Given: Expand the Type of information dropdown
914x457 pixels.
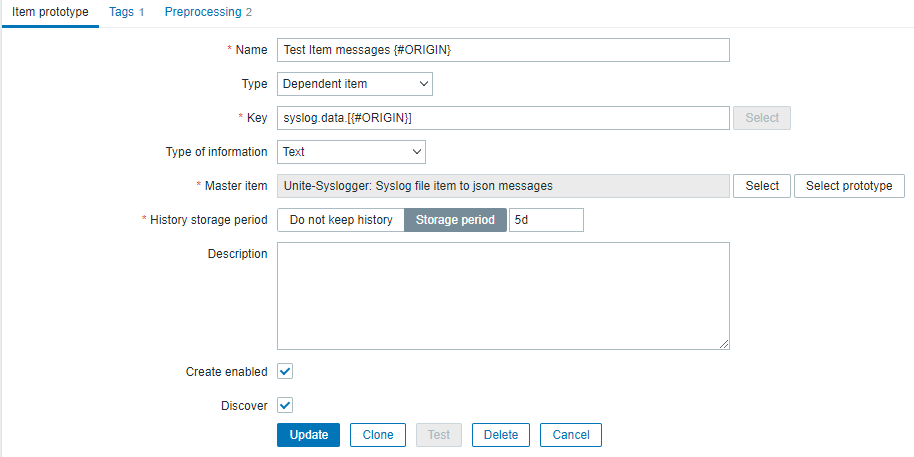Looking at the screenshot, I should click(x=351, y=152).
